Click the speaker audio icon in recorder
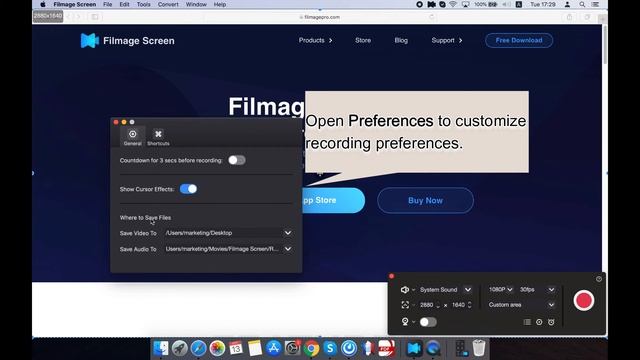 (x=404, y=290)
